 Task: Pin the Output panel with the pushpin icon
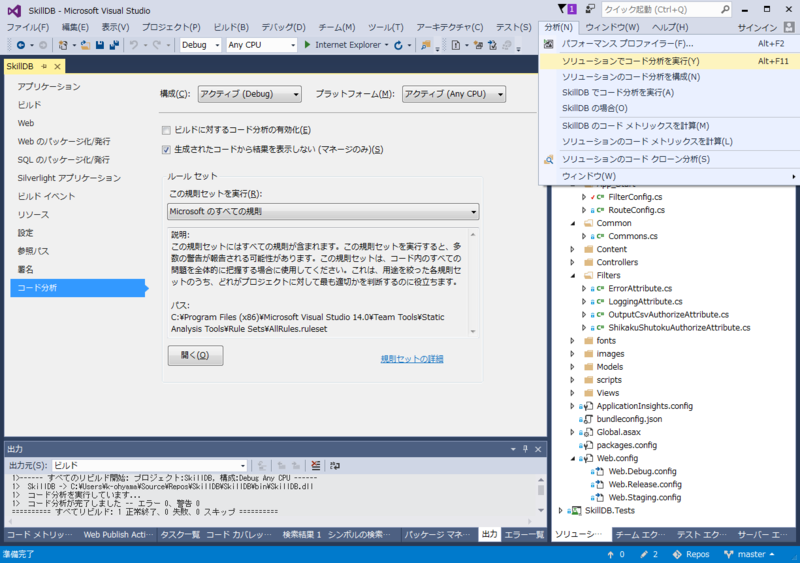coord(525,449)
